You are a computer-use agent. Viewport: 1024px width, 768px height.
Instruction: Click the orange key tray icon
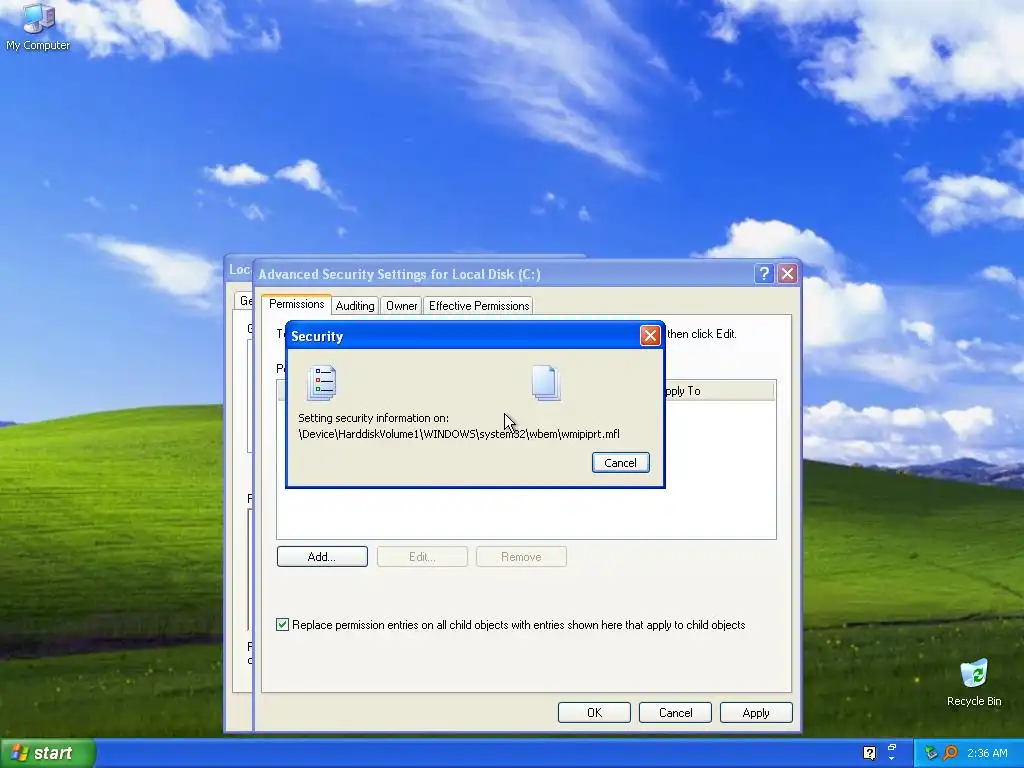point(950,753)
